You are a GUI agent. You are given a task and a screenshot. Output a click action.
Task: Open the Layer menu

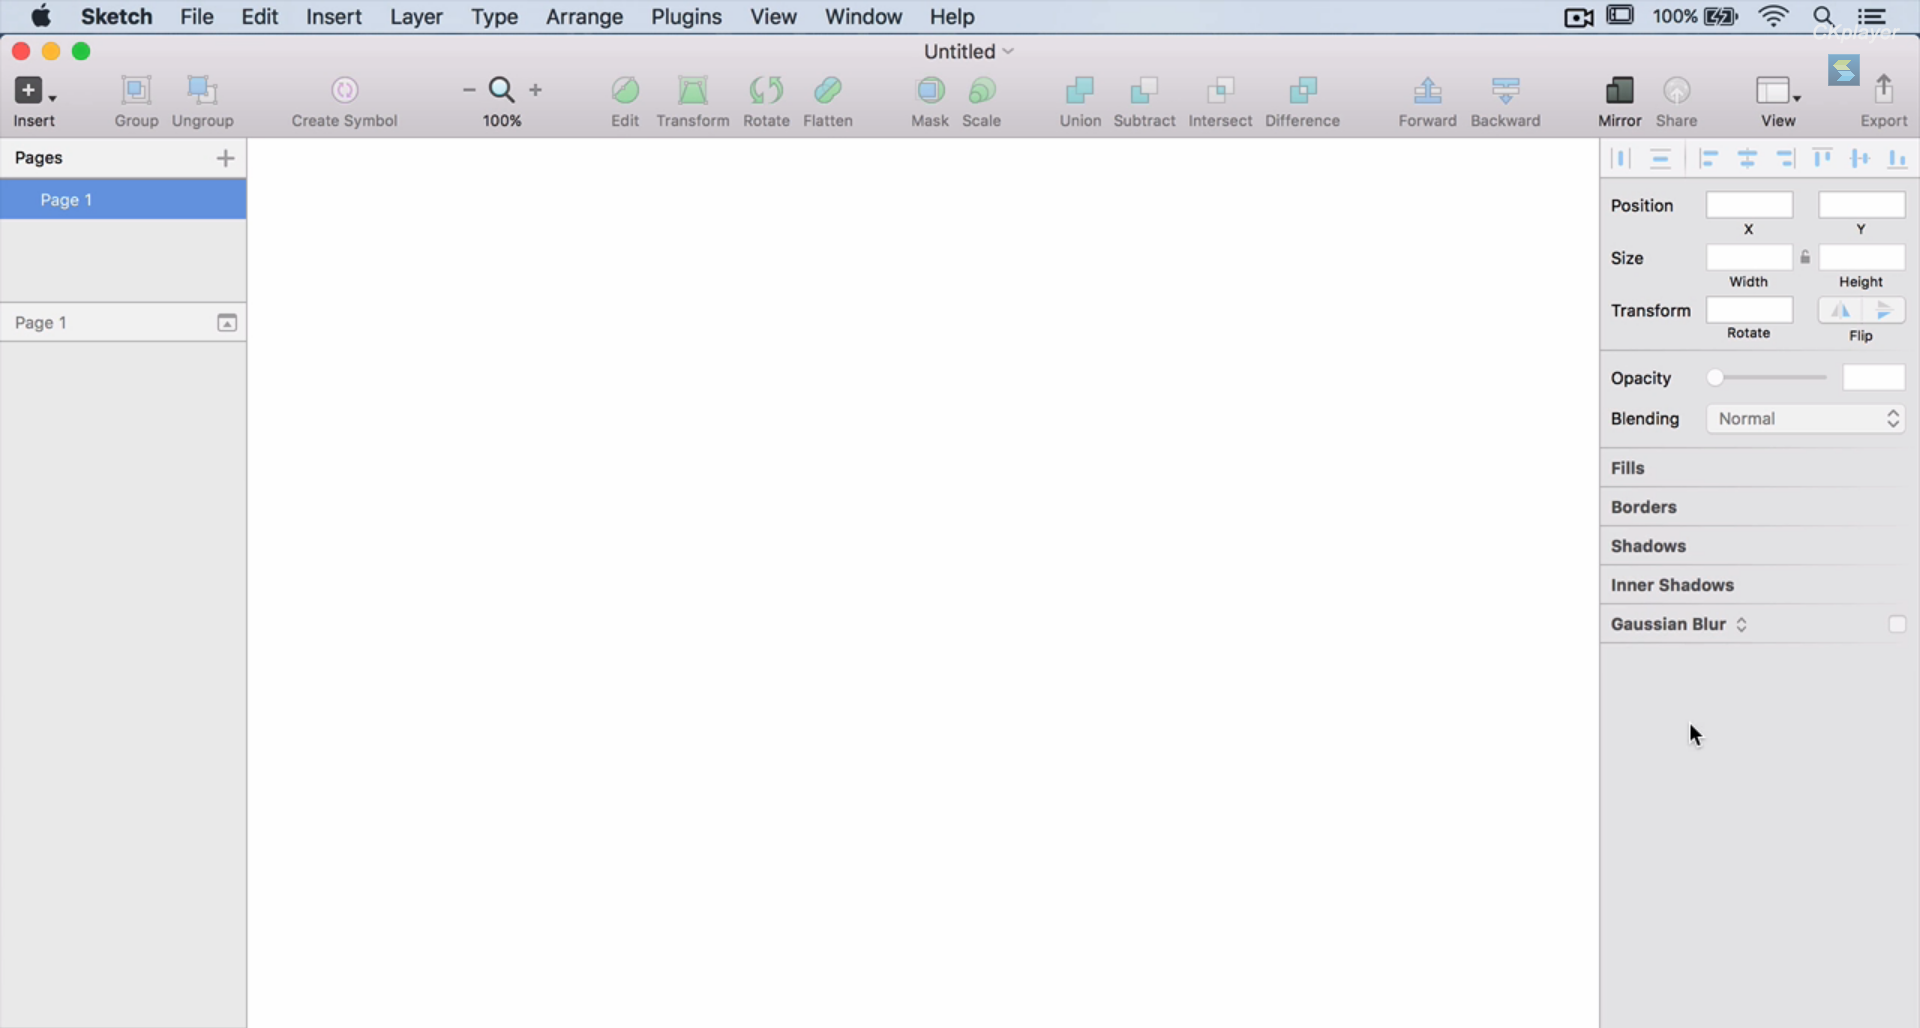click(416, 17)
